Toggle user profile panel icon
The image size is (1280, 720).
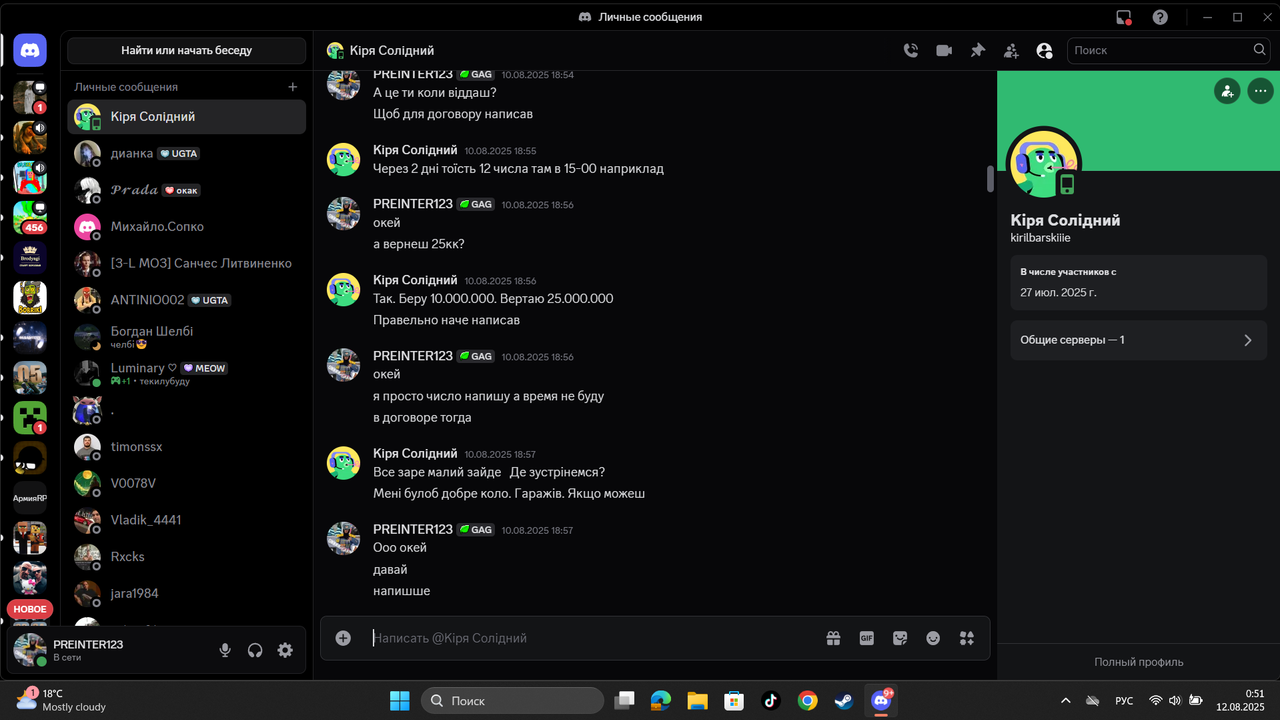[1045, 50]
